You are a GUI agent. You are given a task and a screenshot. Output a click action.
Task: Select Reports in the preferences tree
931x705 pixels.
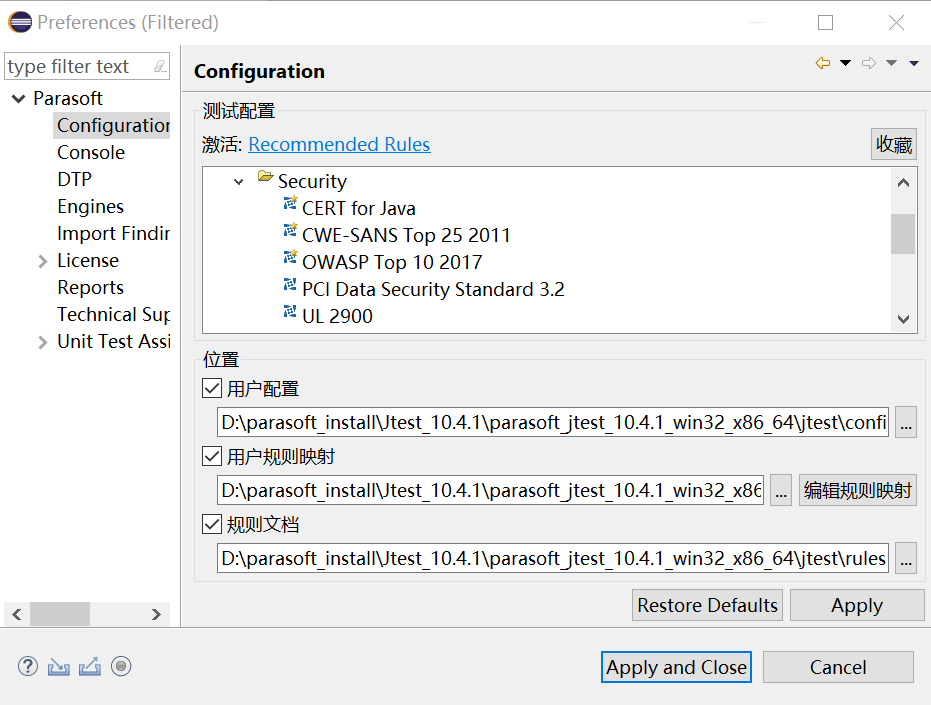click(90, 287)
